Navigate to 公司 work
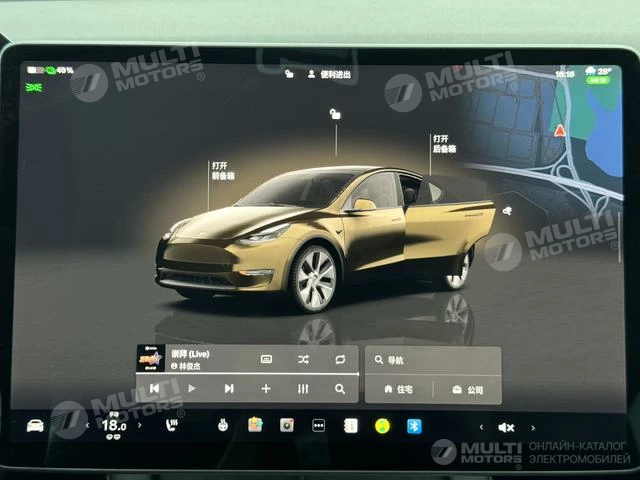Screen dimensions: 640x480 [x=468, y=390]
